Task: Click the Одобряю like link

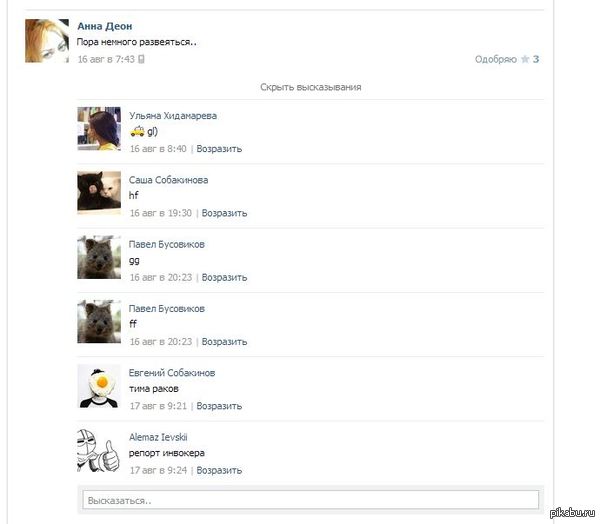Action: point(496,59)
